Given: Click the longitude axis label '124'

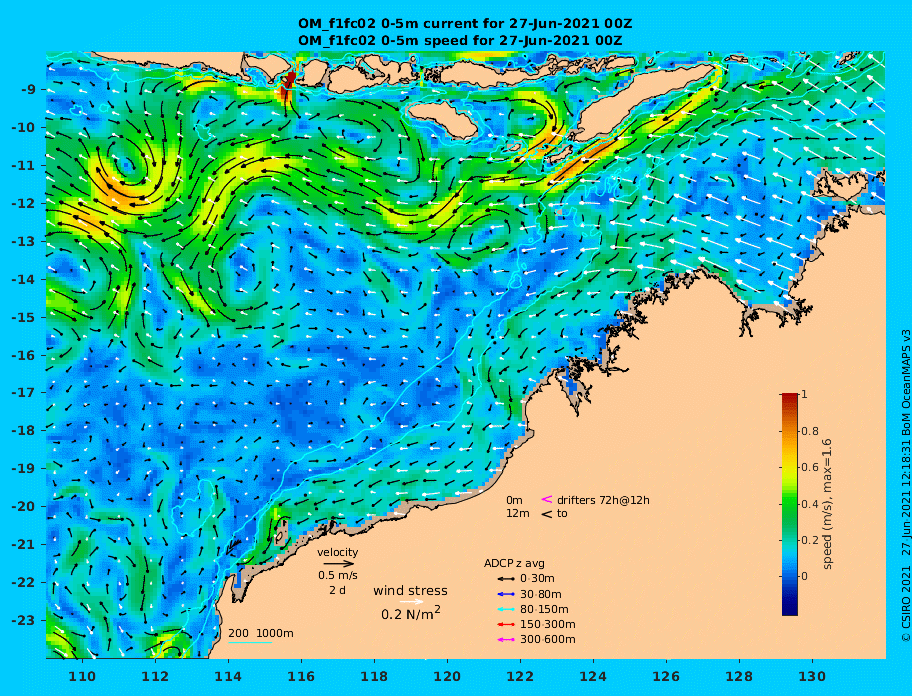Looking at the screenshot, I should click(x=593, y=677).
